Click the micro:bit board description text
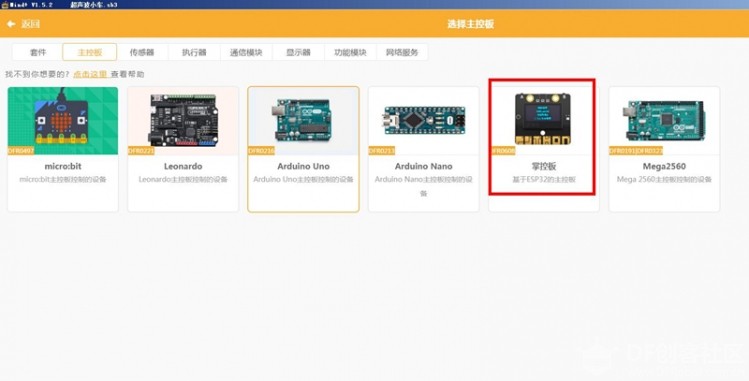 pyautogui.click(x=63, y=180)
